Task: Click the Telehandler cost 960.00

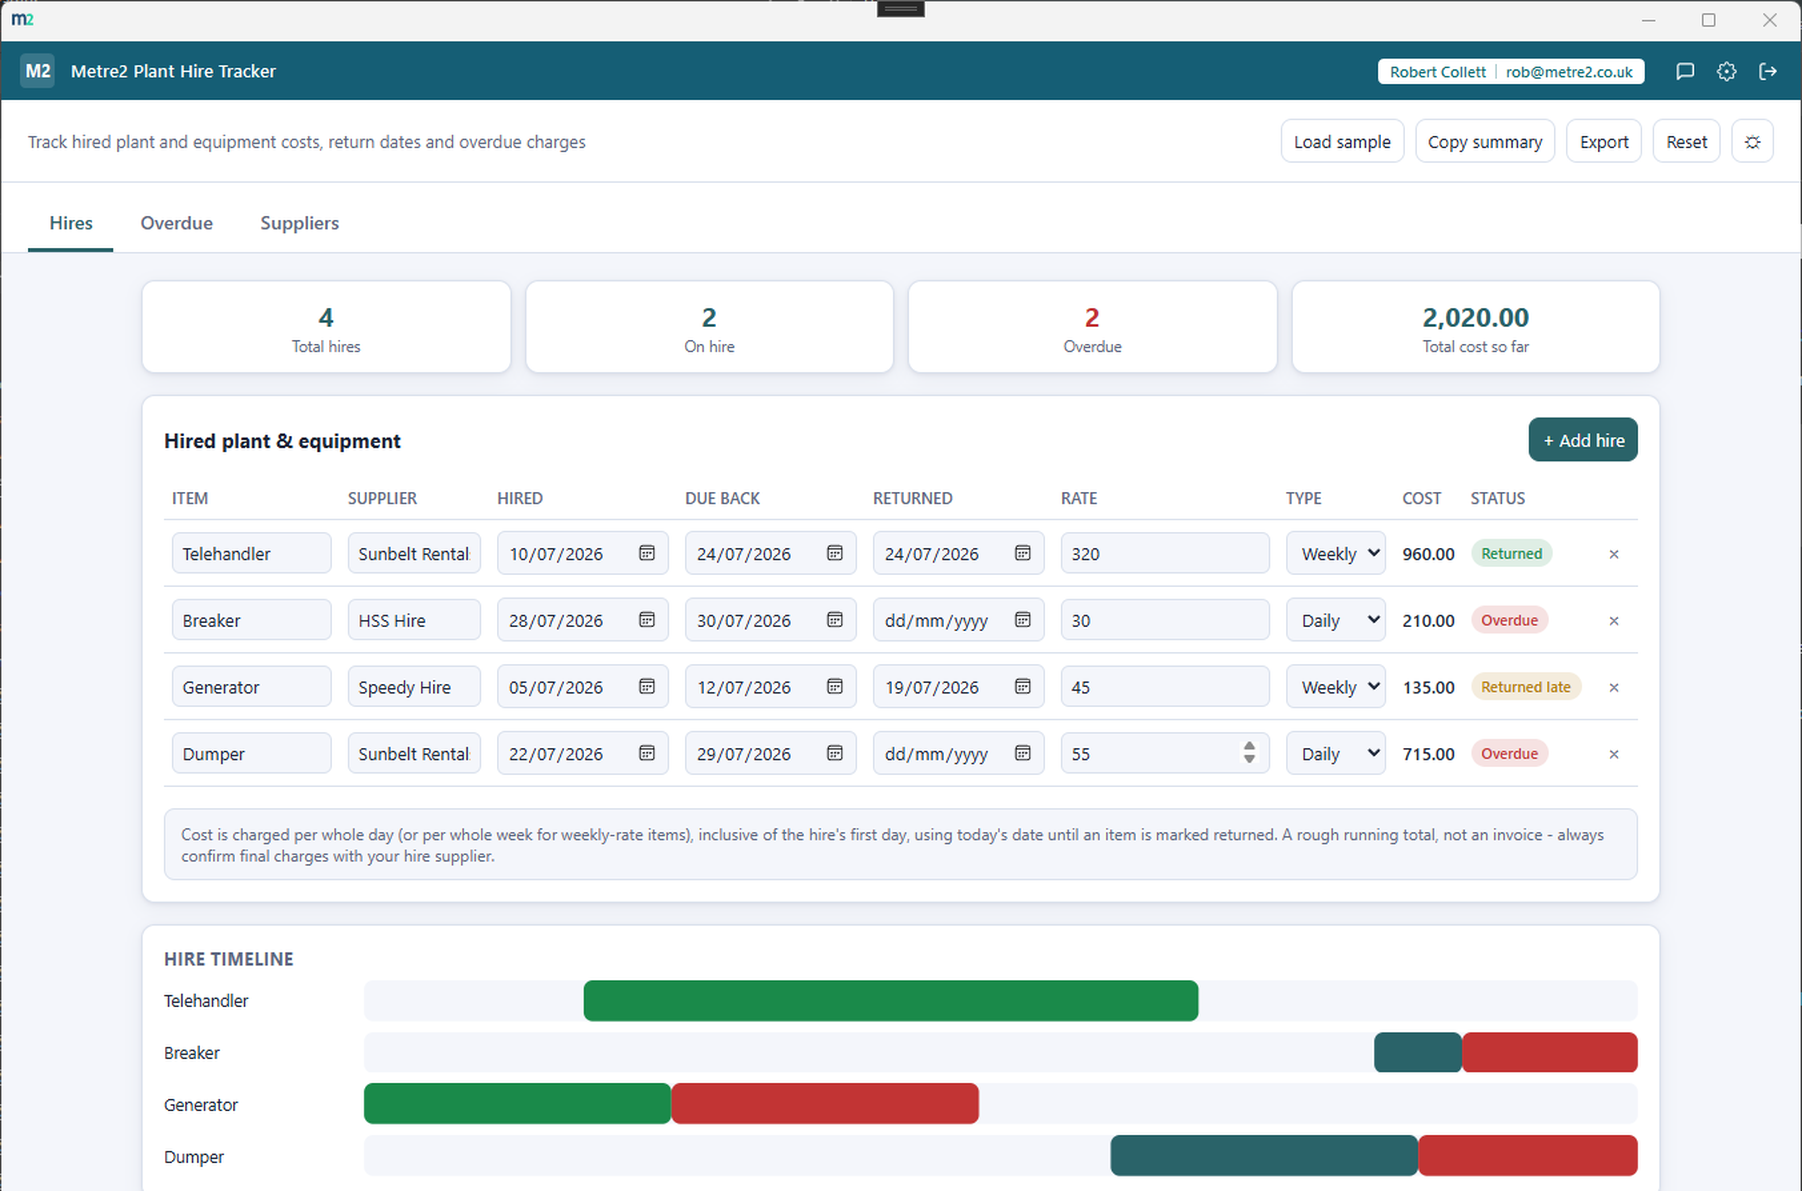Action: pyautogui.click(x=1428, y=554)
